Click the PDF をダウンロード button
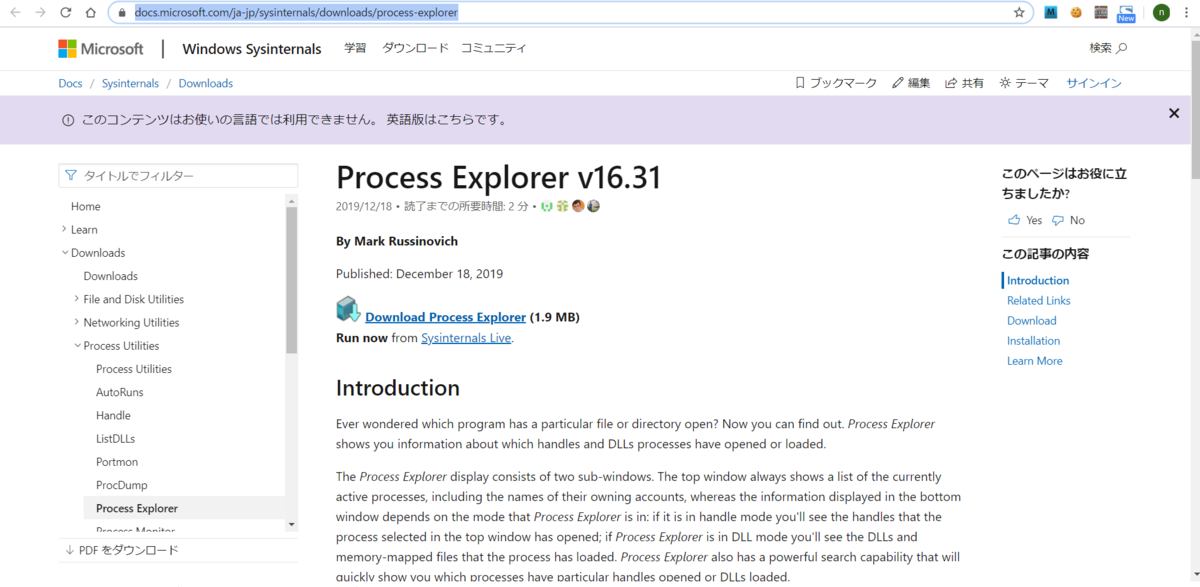Screen dimensions: 1200x587 pyautogui.click(x=121, y=550)
